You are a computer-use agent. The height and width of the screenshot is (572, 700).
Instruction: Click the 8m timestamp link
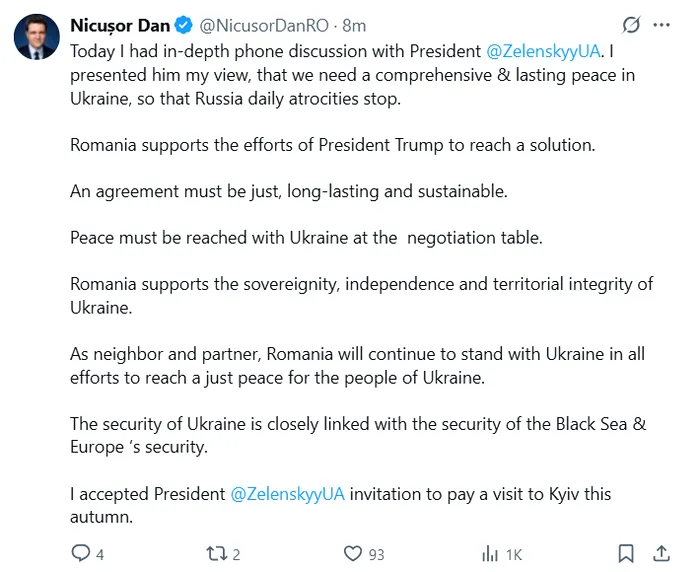click(x=354, y=25)
